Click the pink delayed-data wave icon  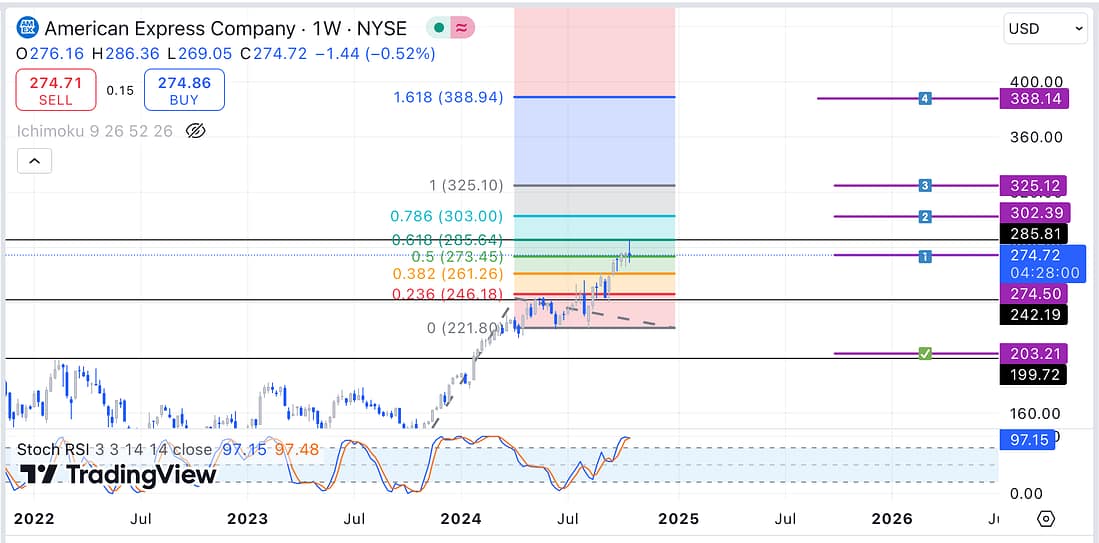tap(463, 28)
